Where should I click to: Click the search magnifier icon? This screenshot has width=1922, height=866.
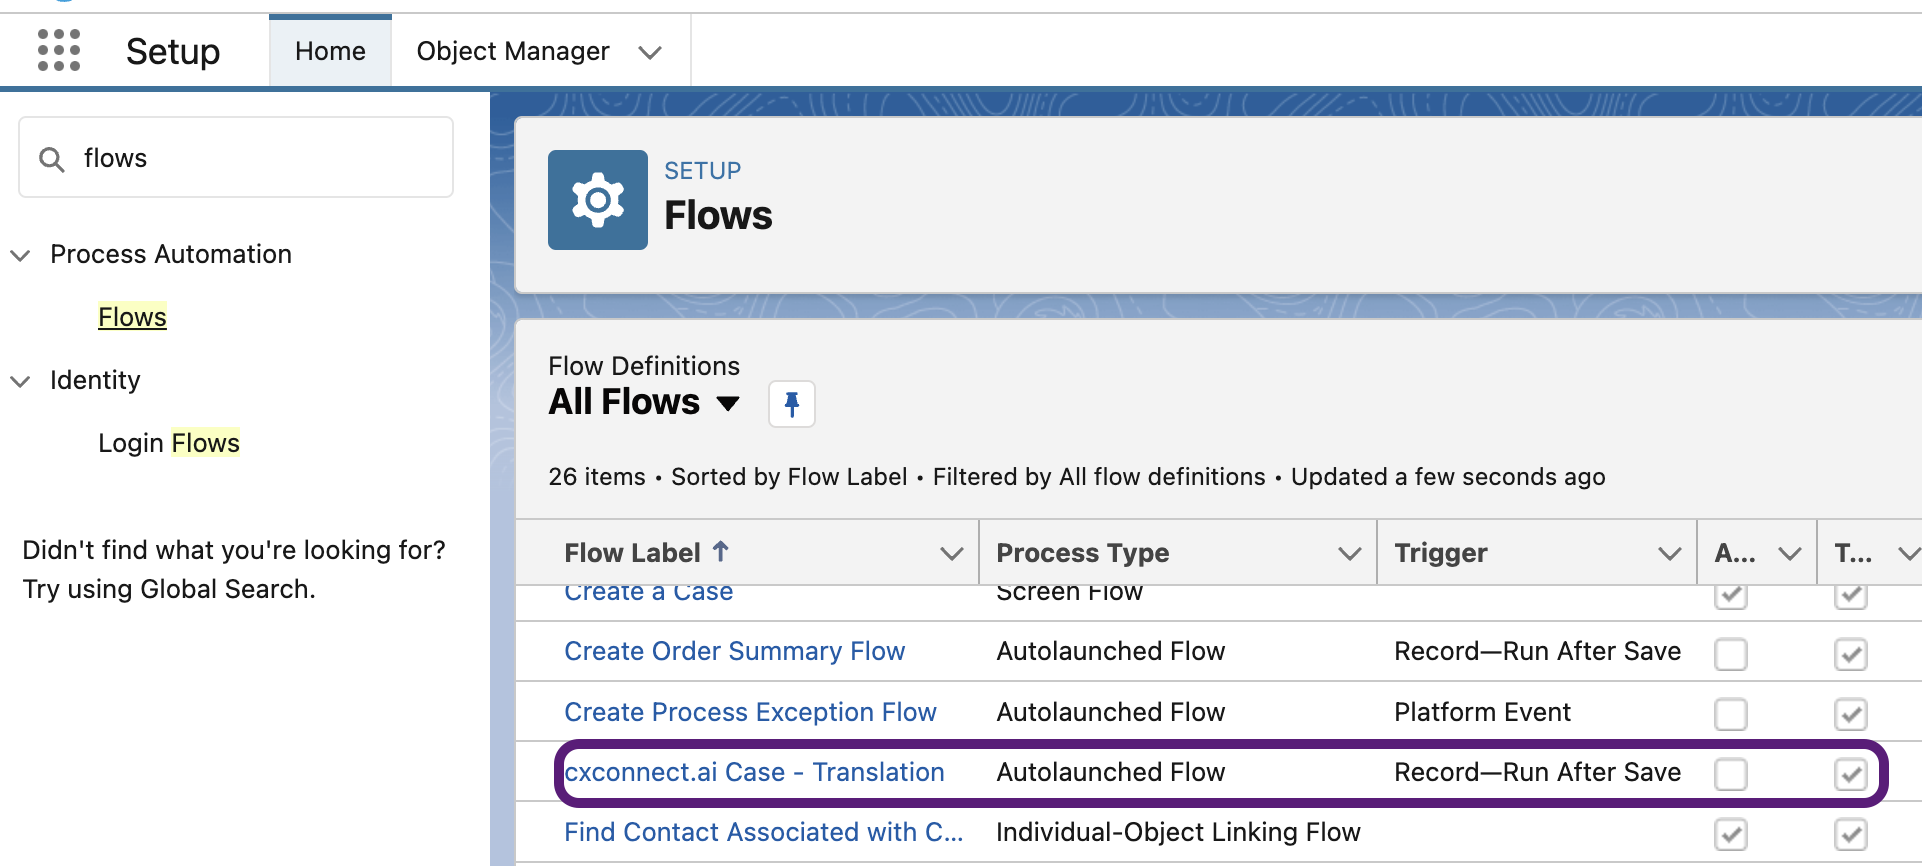[x=52, y=159]
